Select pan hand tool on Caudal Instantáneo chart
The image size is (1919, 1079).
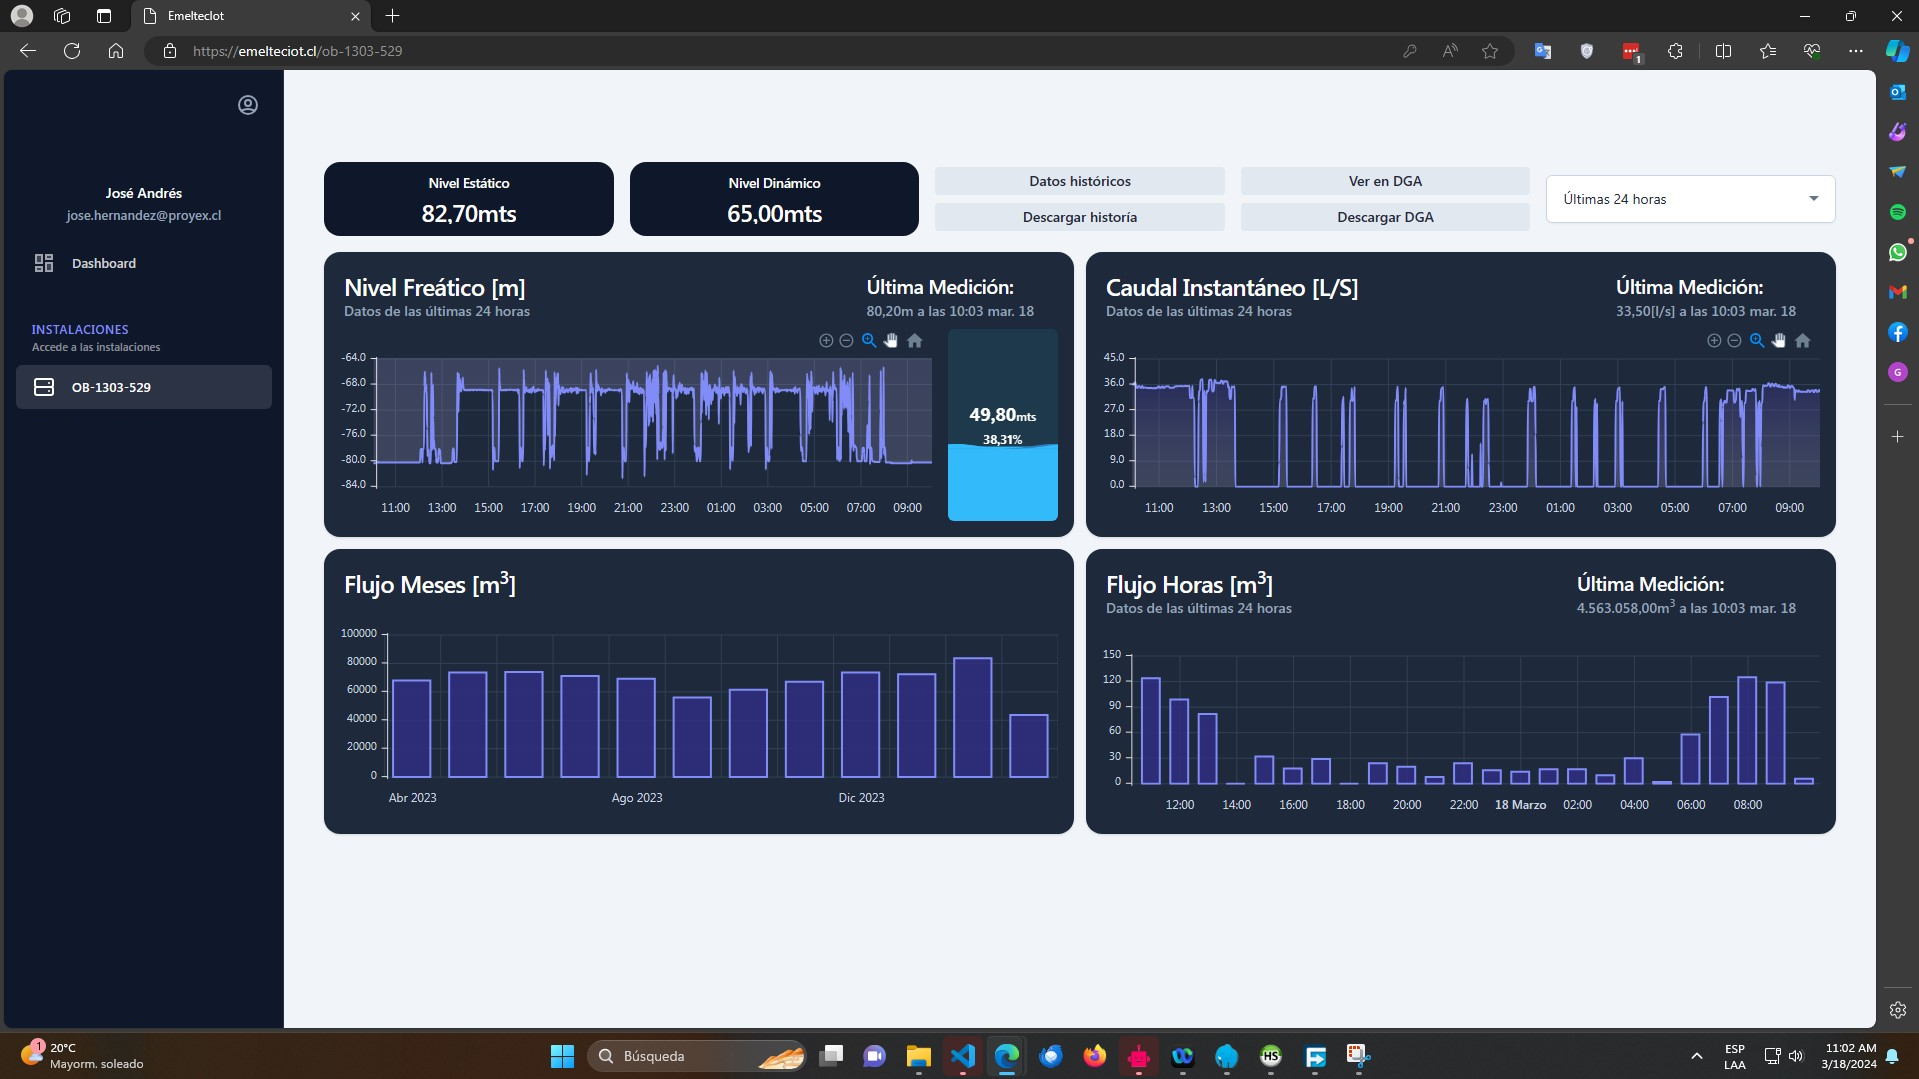click(1779, 341)
